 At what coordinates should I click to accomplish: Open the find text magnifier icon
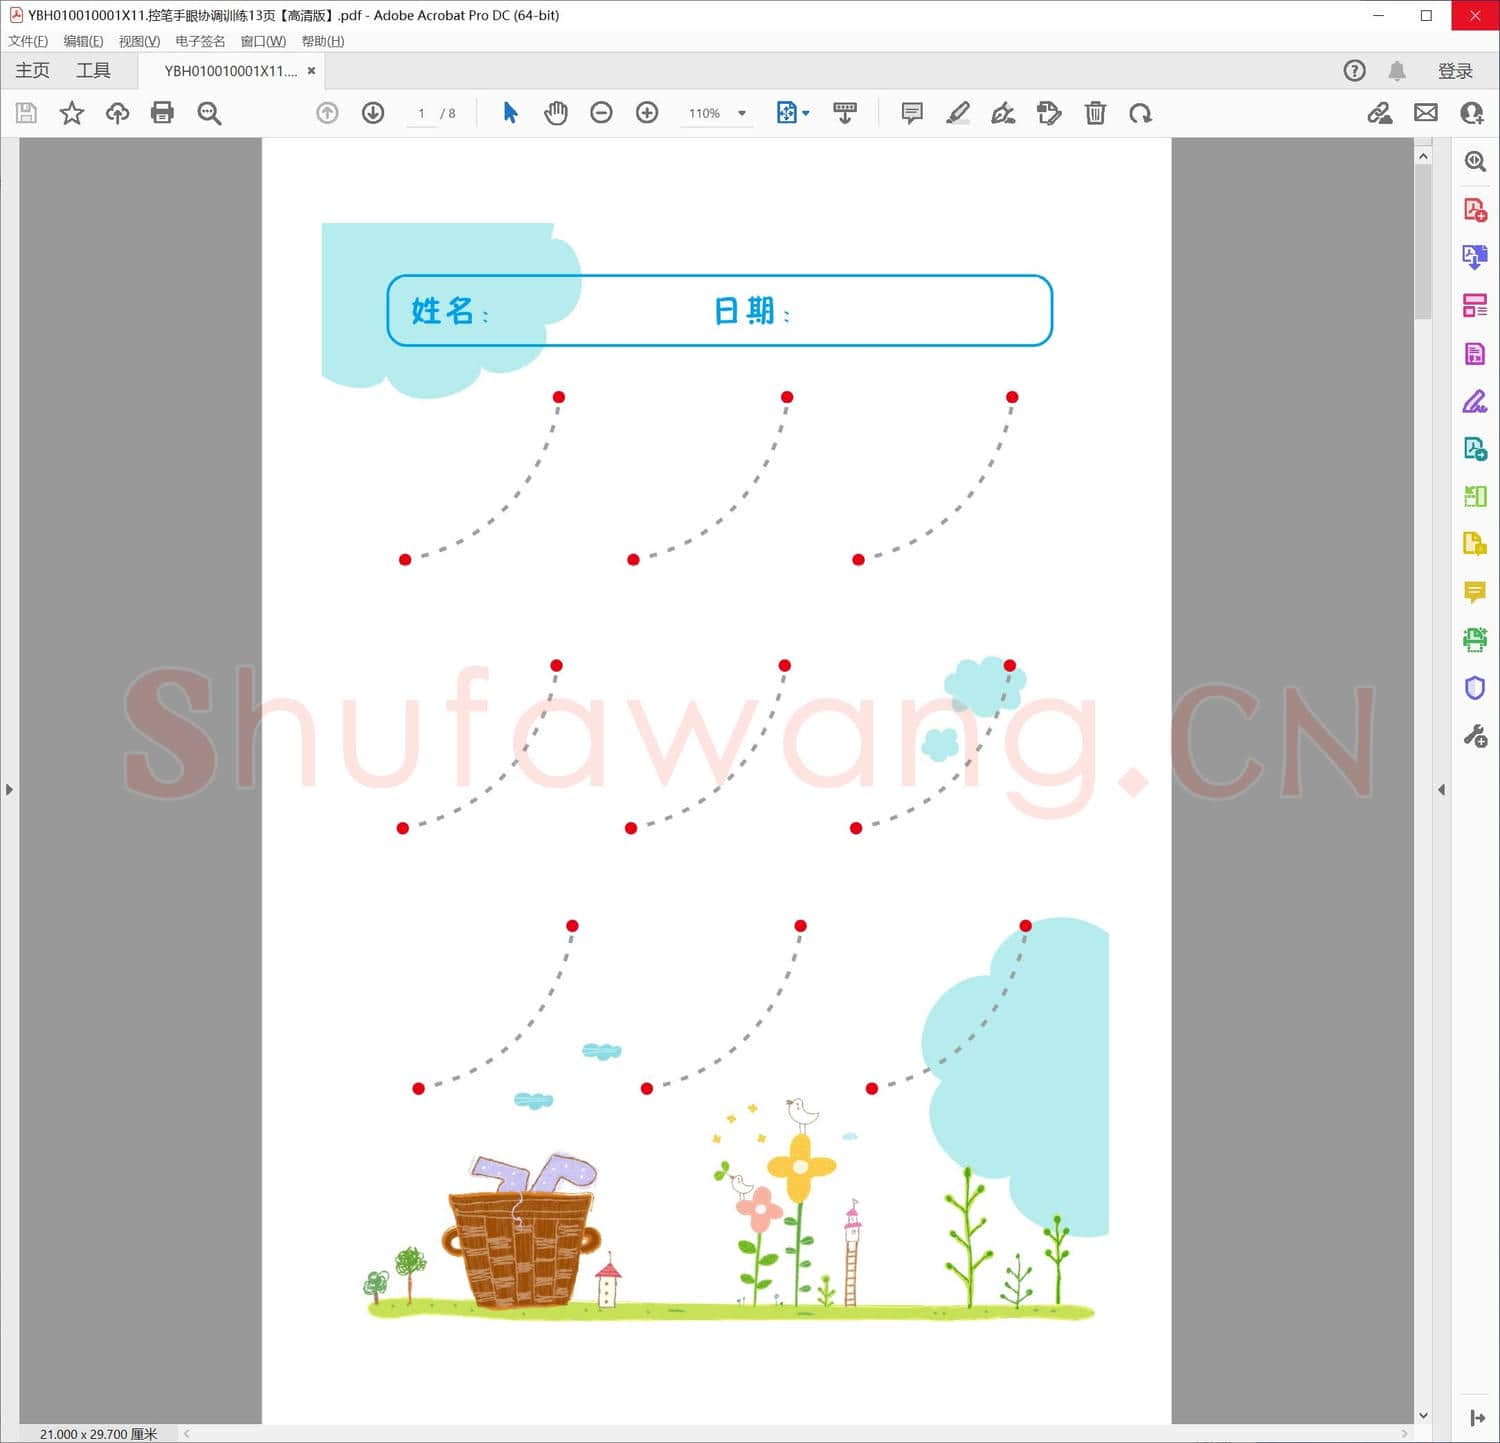tap(209, 113)
